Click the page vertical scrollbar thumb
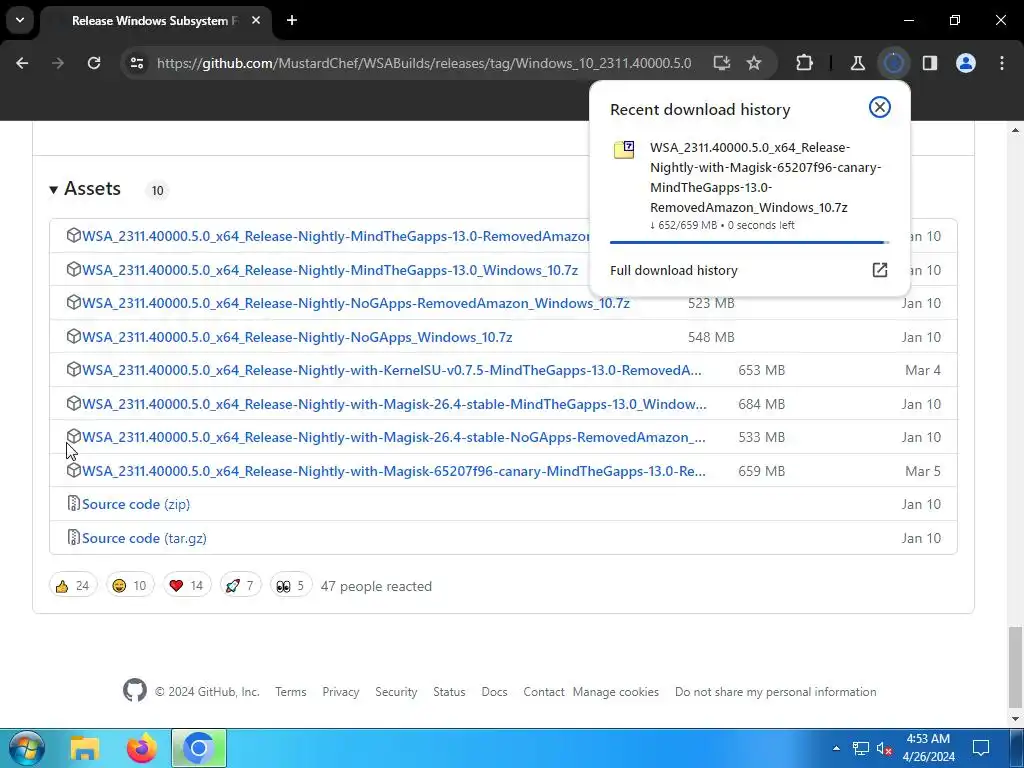Image resolution: width=1024 pixels, height=768 pixels. point(1015,666)
